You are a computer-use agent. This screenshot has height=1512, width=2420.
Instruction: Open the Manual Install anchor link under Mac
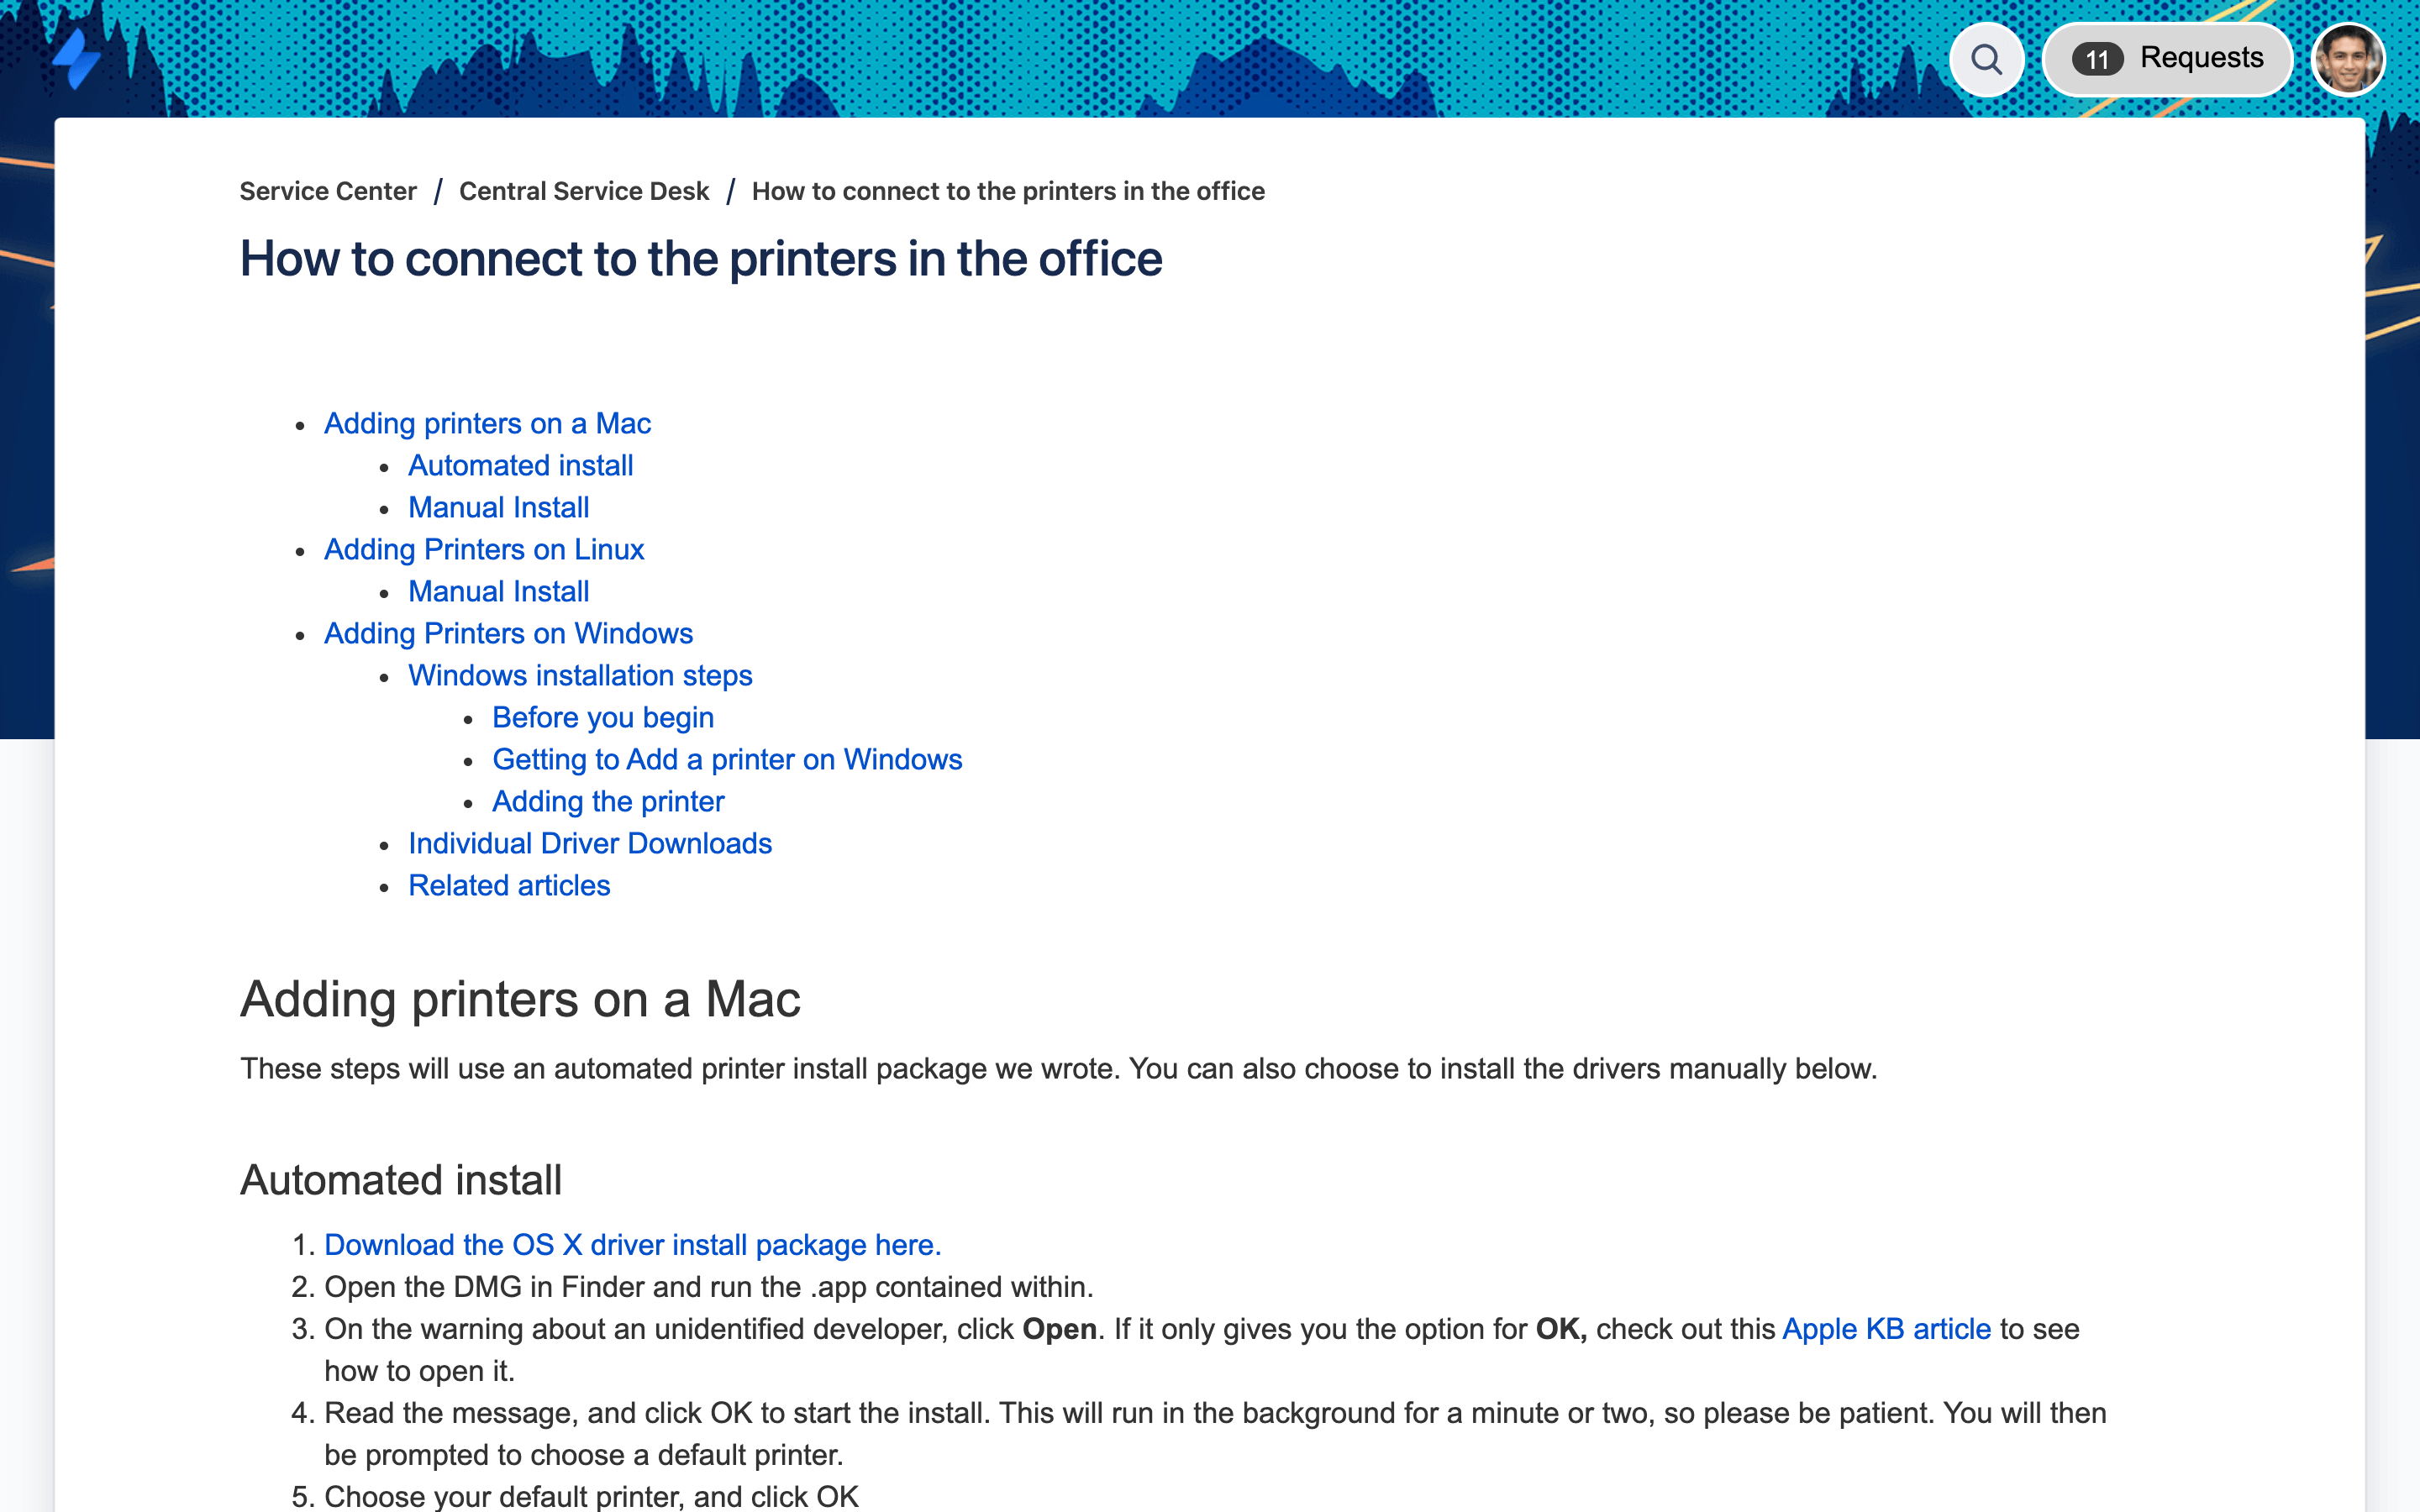(498, 507)
